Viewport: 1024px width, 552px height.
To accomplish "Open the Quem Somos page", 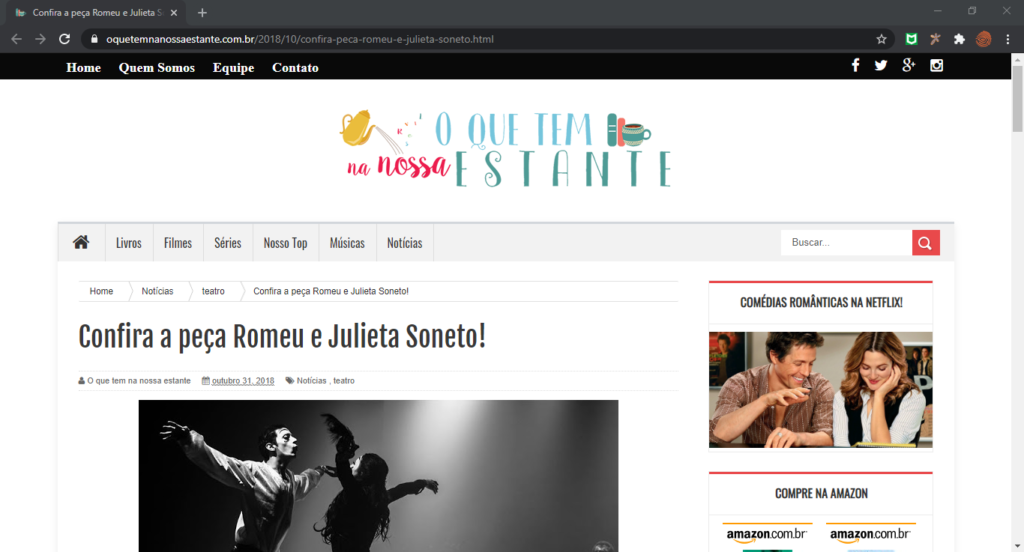I will coord(157,67).
